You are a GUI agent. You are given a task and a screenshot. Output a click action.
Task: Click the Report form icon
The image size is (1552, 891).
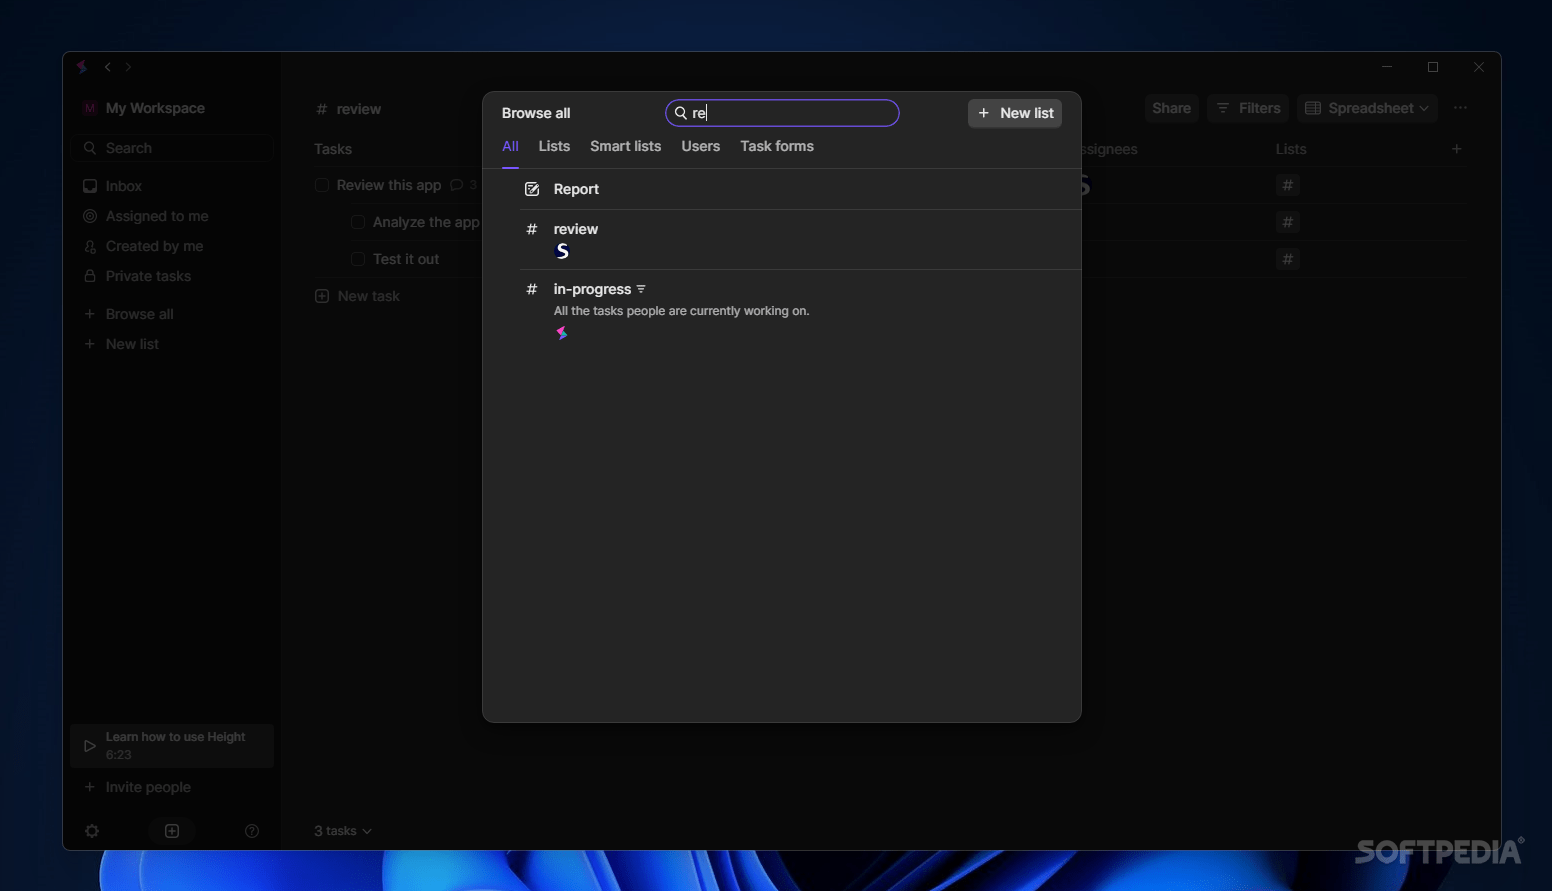532,189
